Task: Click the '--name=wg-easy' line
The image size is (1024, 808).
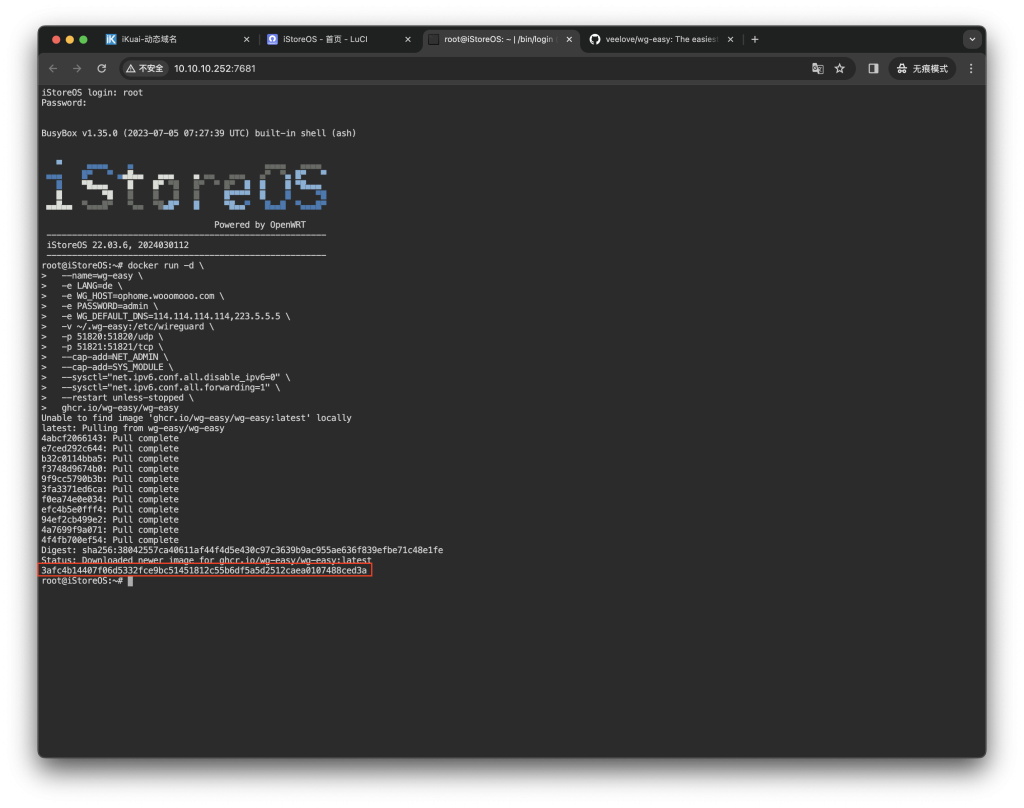Action: [92, 276]
